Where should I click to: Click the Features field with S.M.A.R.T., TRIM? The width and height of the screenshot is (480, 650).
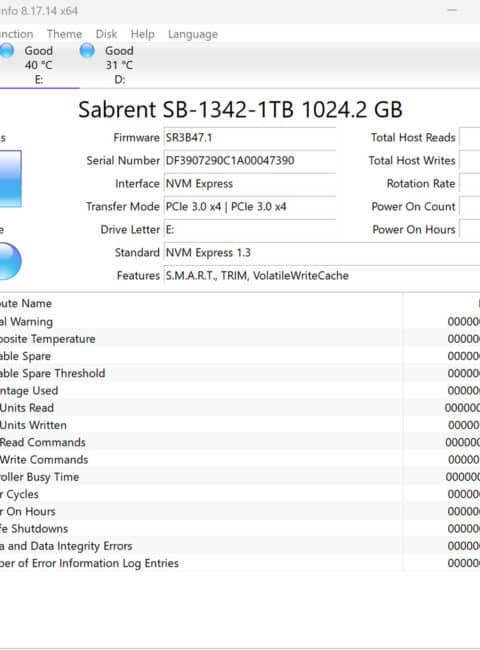coord(322,276)
